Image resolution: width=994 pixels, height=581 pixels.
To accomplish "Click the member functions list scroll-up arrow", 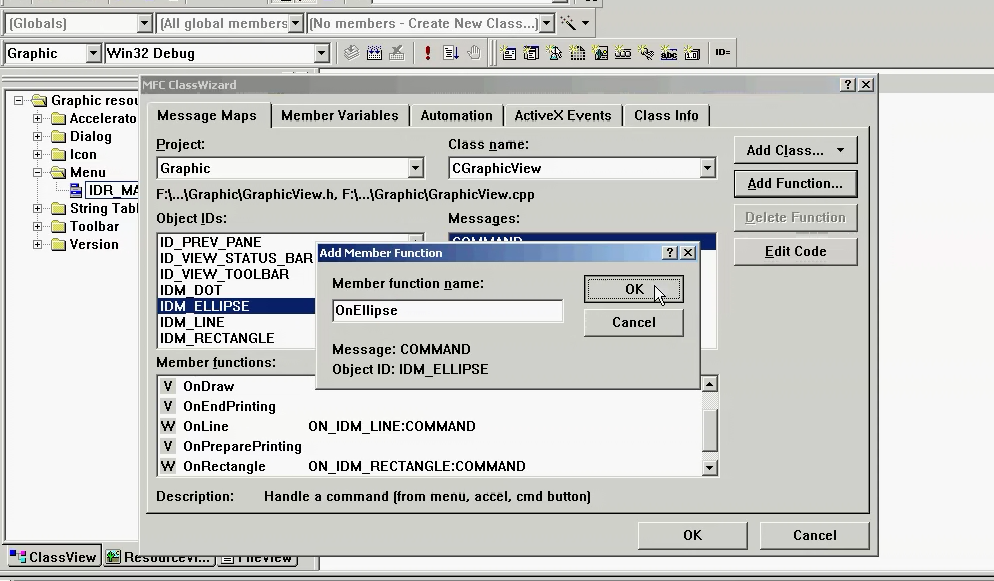I will pyautogui.click(x=709, y=384).
